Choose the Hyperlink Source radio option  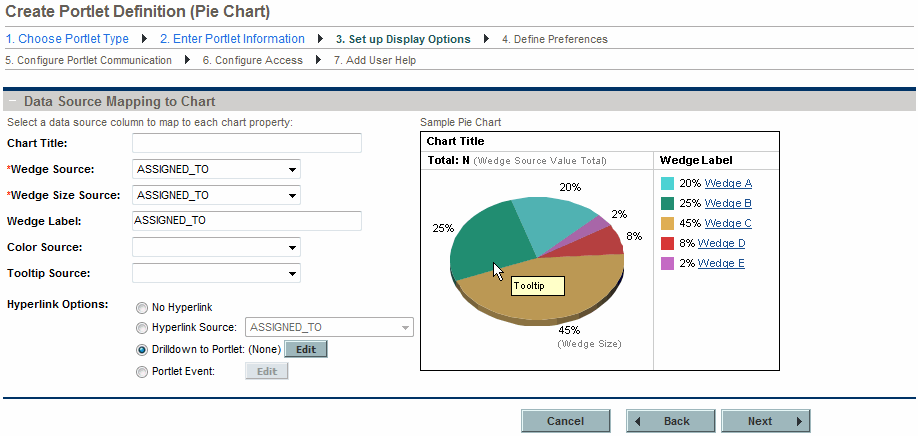[142, 328]
